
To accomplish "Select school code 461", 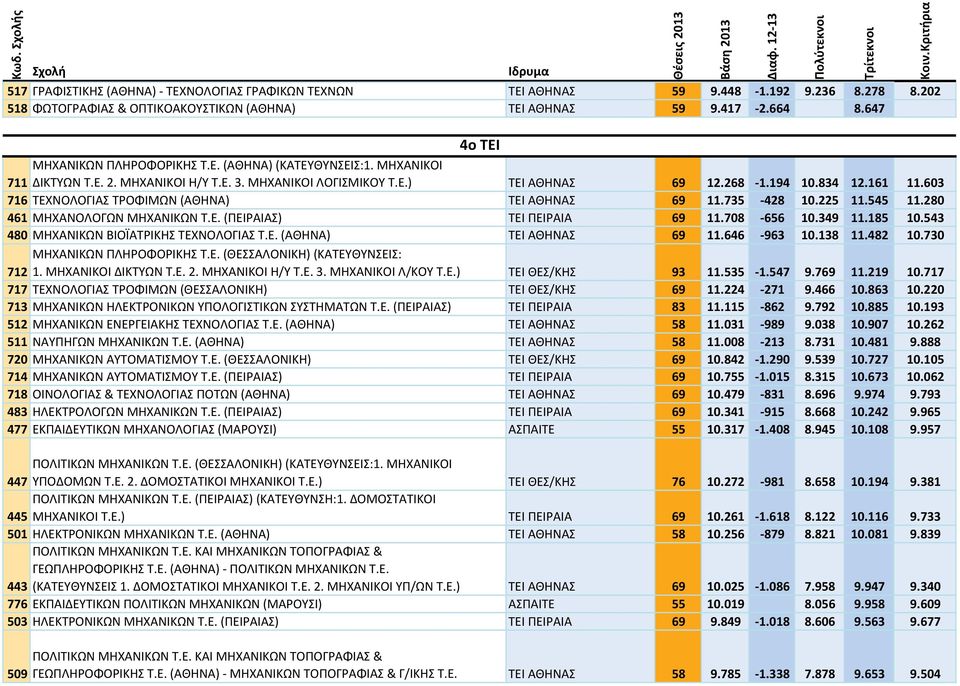I will [x=17, y=217].
